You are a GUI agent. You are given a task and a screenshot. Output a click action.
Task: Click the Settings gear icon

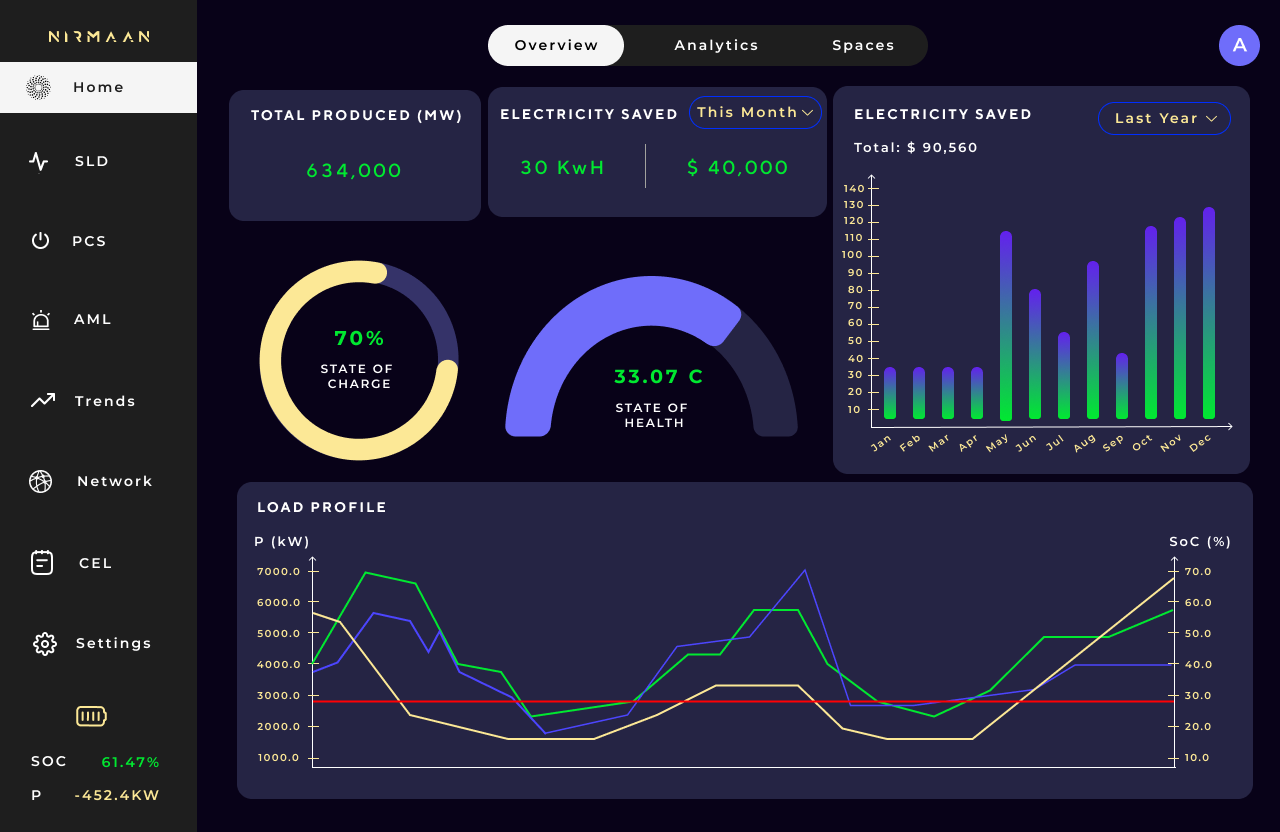click(x=44, y=643)
